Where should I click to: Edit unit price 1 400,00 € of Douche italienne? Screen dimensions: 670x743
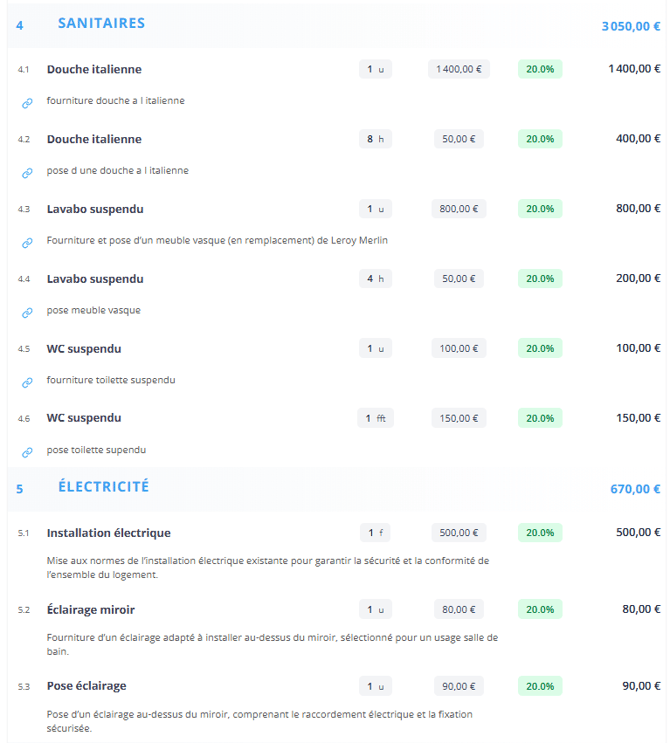(459, 69)
